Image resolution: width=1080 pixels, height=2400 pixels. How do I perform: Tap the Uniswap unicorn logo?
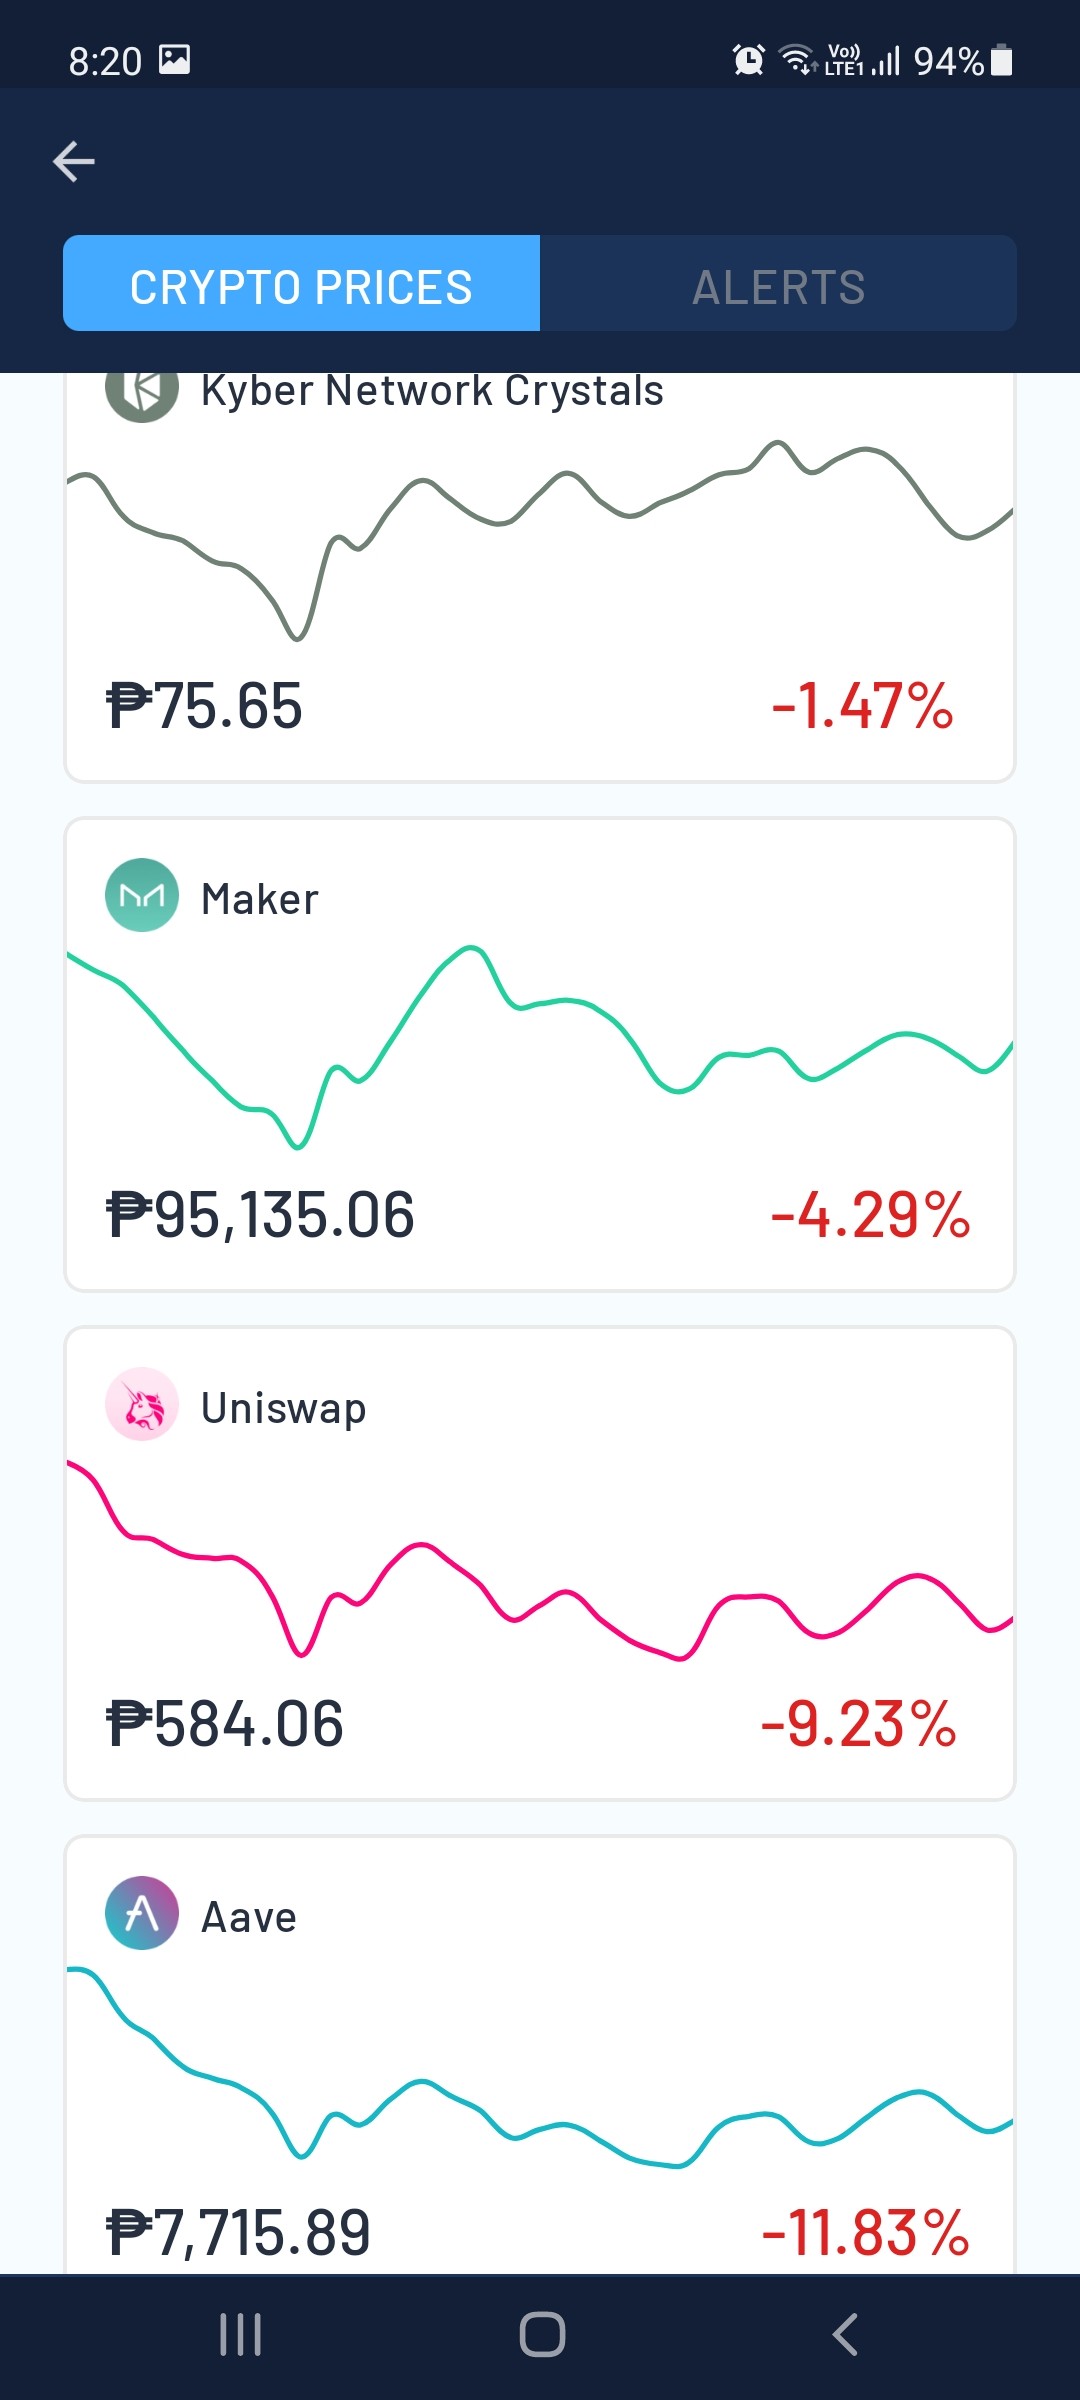pos(142,1404)
